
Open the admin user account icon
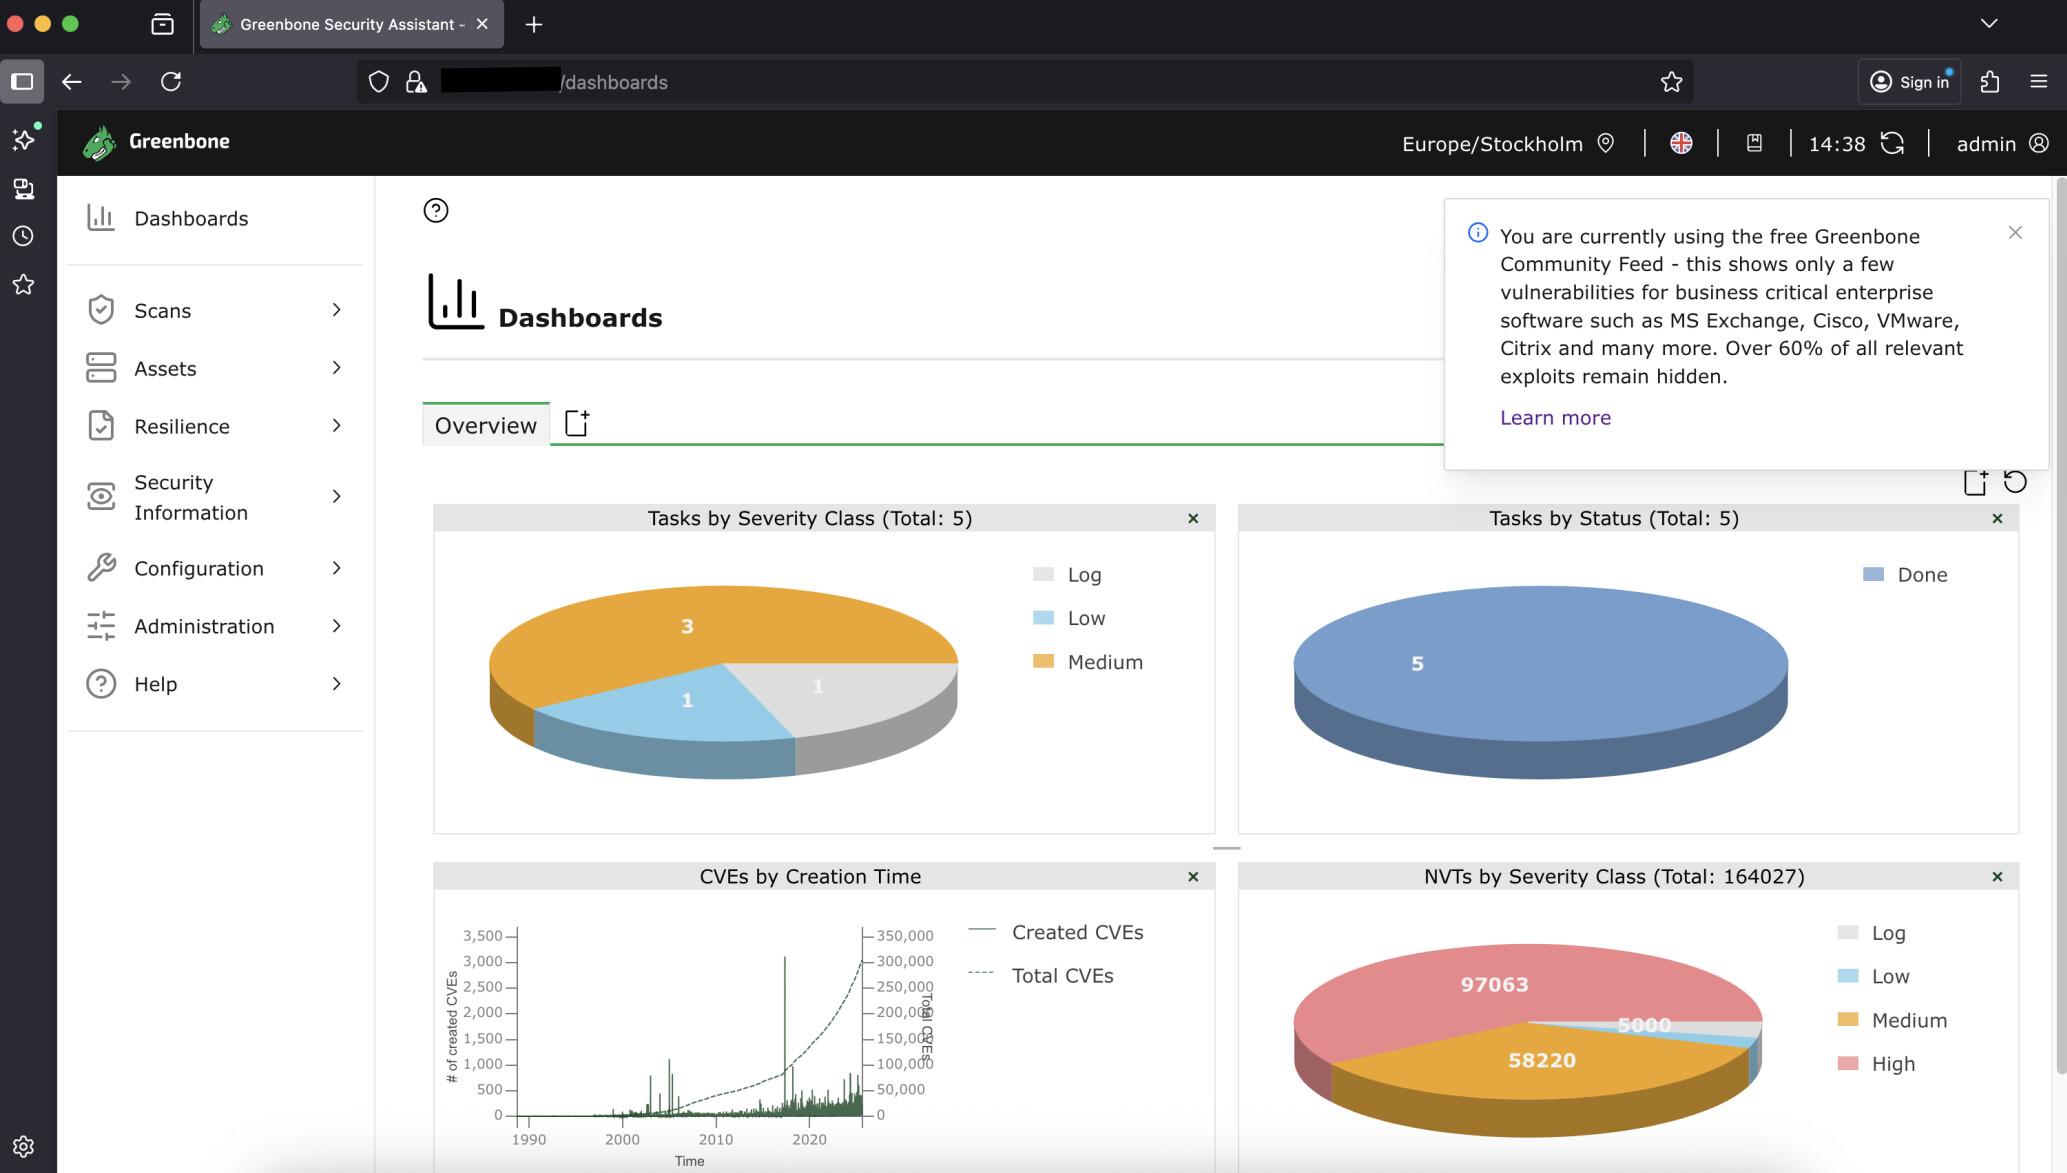pos(2039,143)
